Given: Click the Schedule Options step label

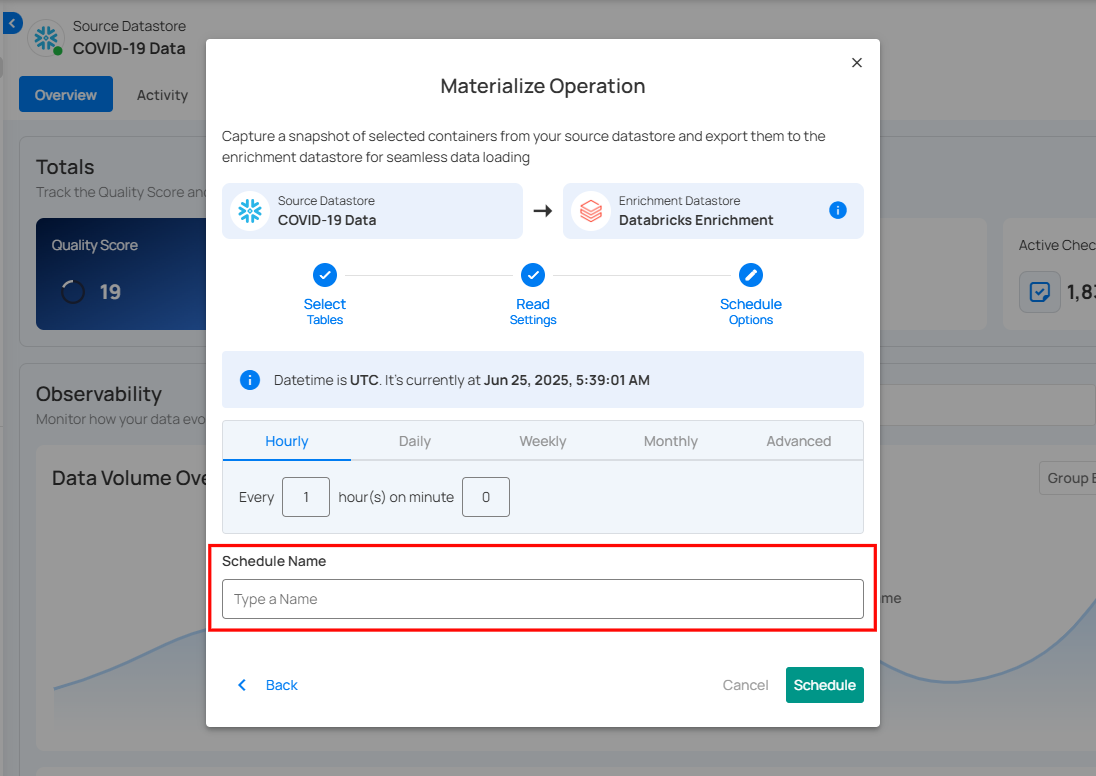Looking at the screenshot, I should pyautogui.click(x=751, y=312).
